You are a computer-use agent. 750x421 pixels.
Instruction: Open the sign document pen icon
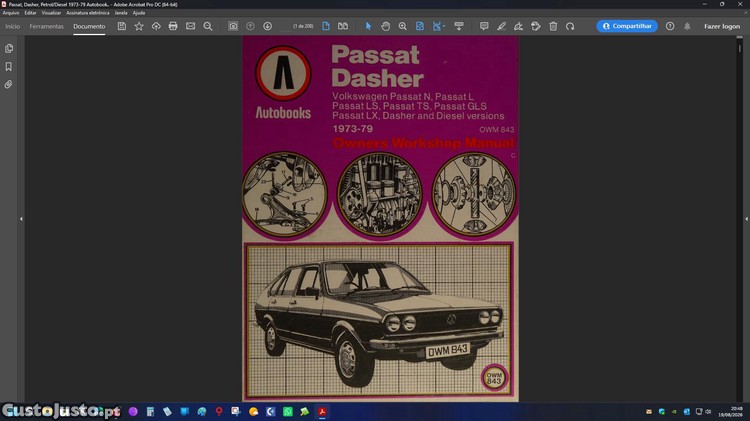(518, 26)
